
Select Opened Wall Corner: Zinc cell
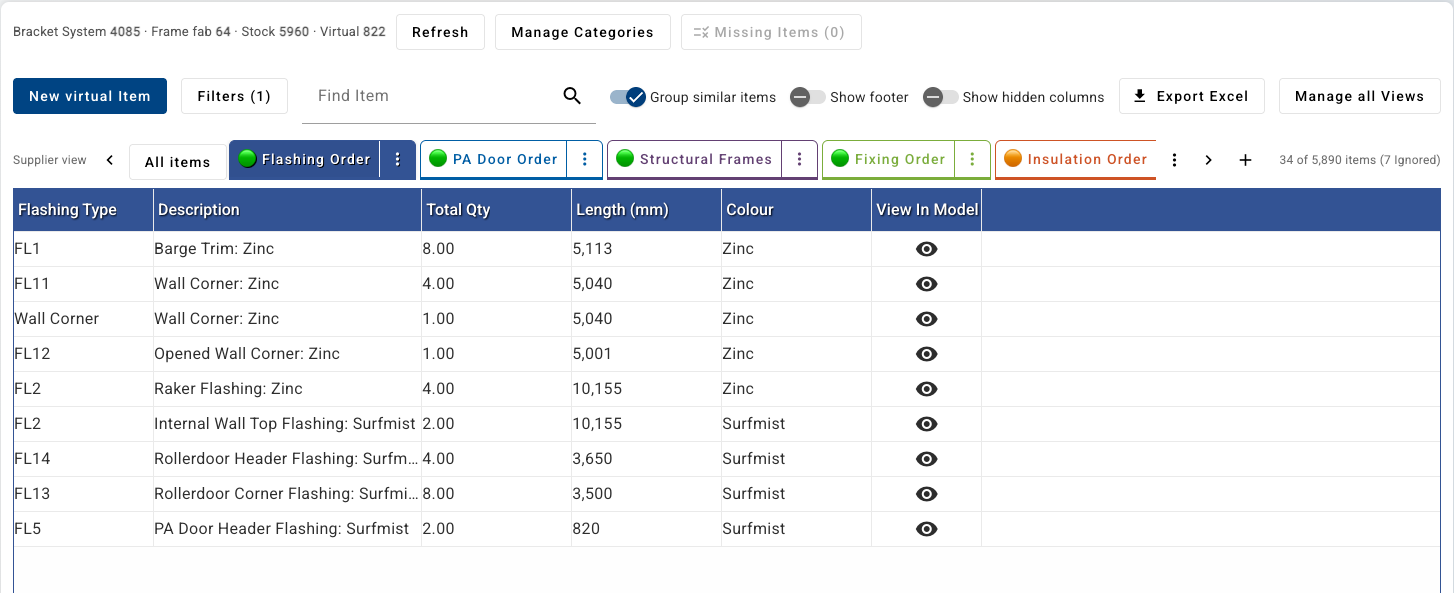pos(287,354)
